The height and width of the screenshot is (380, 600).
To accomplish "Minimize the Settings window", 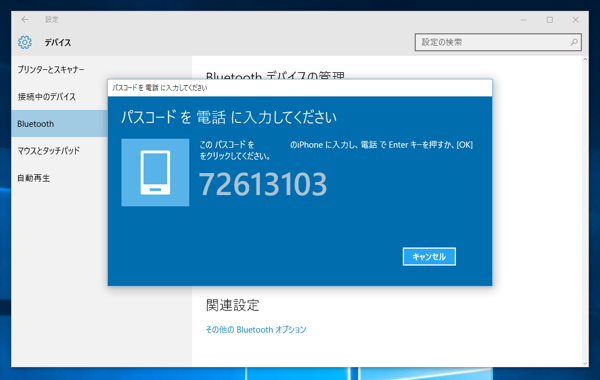I will click(x=524, y=20).
